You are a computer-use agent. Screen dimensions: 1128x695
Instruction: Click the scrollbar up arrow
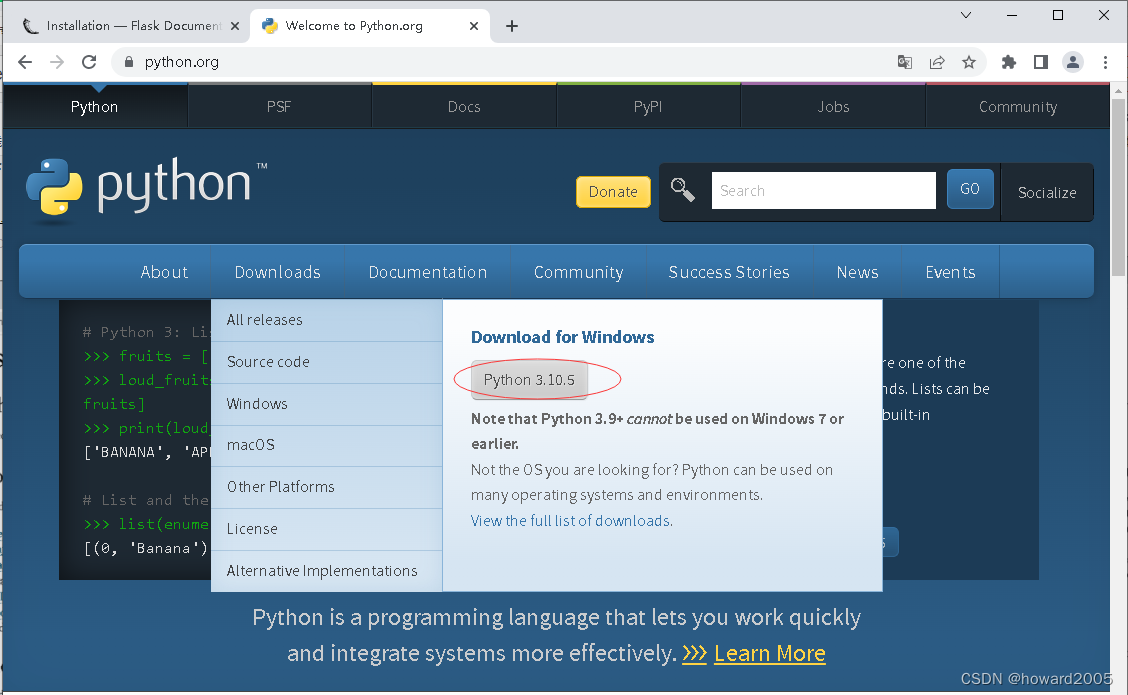pyautogui.click(x=1118, y=91)
